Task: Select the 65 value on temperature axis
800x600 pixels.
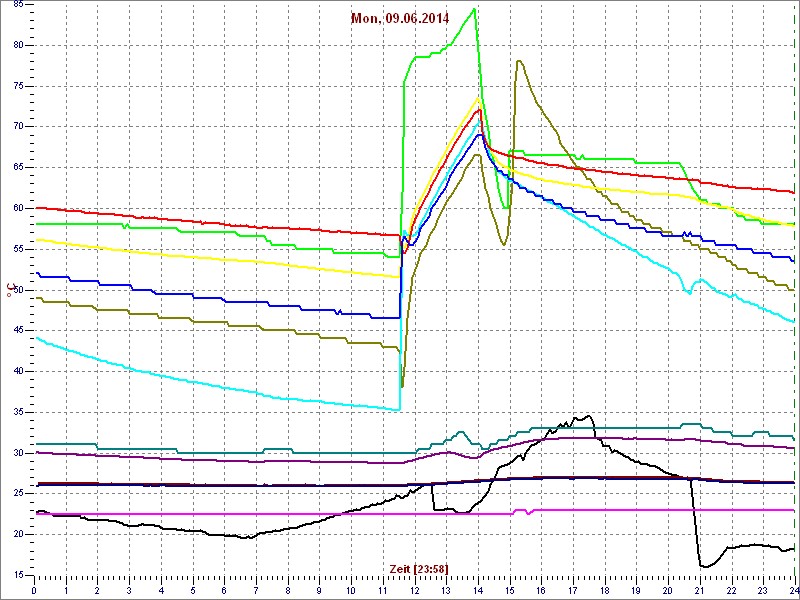Action: pyautogui.click(x=17, y=168)
